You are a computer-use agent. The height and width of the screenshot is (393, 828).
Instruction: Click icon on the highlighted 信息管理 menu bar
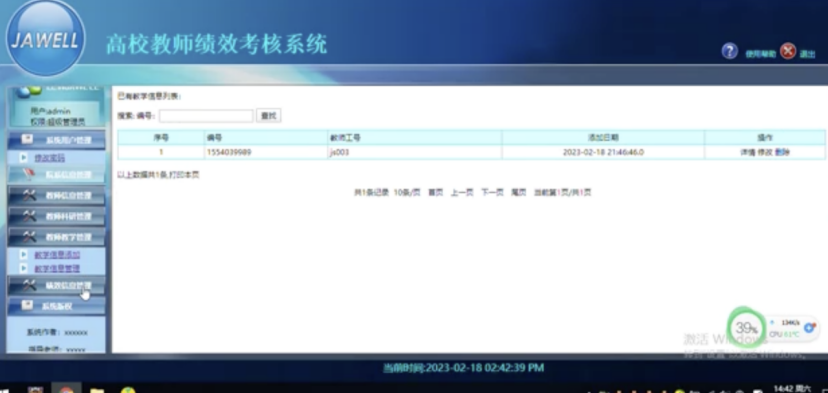[x=29, y=174]
